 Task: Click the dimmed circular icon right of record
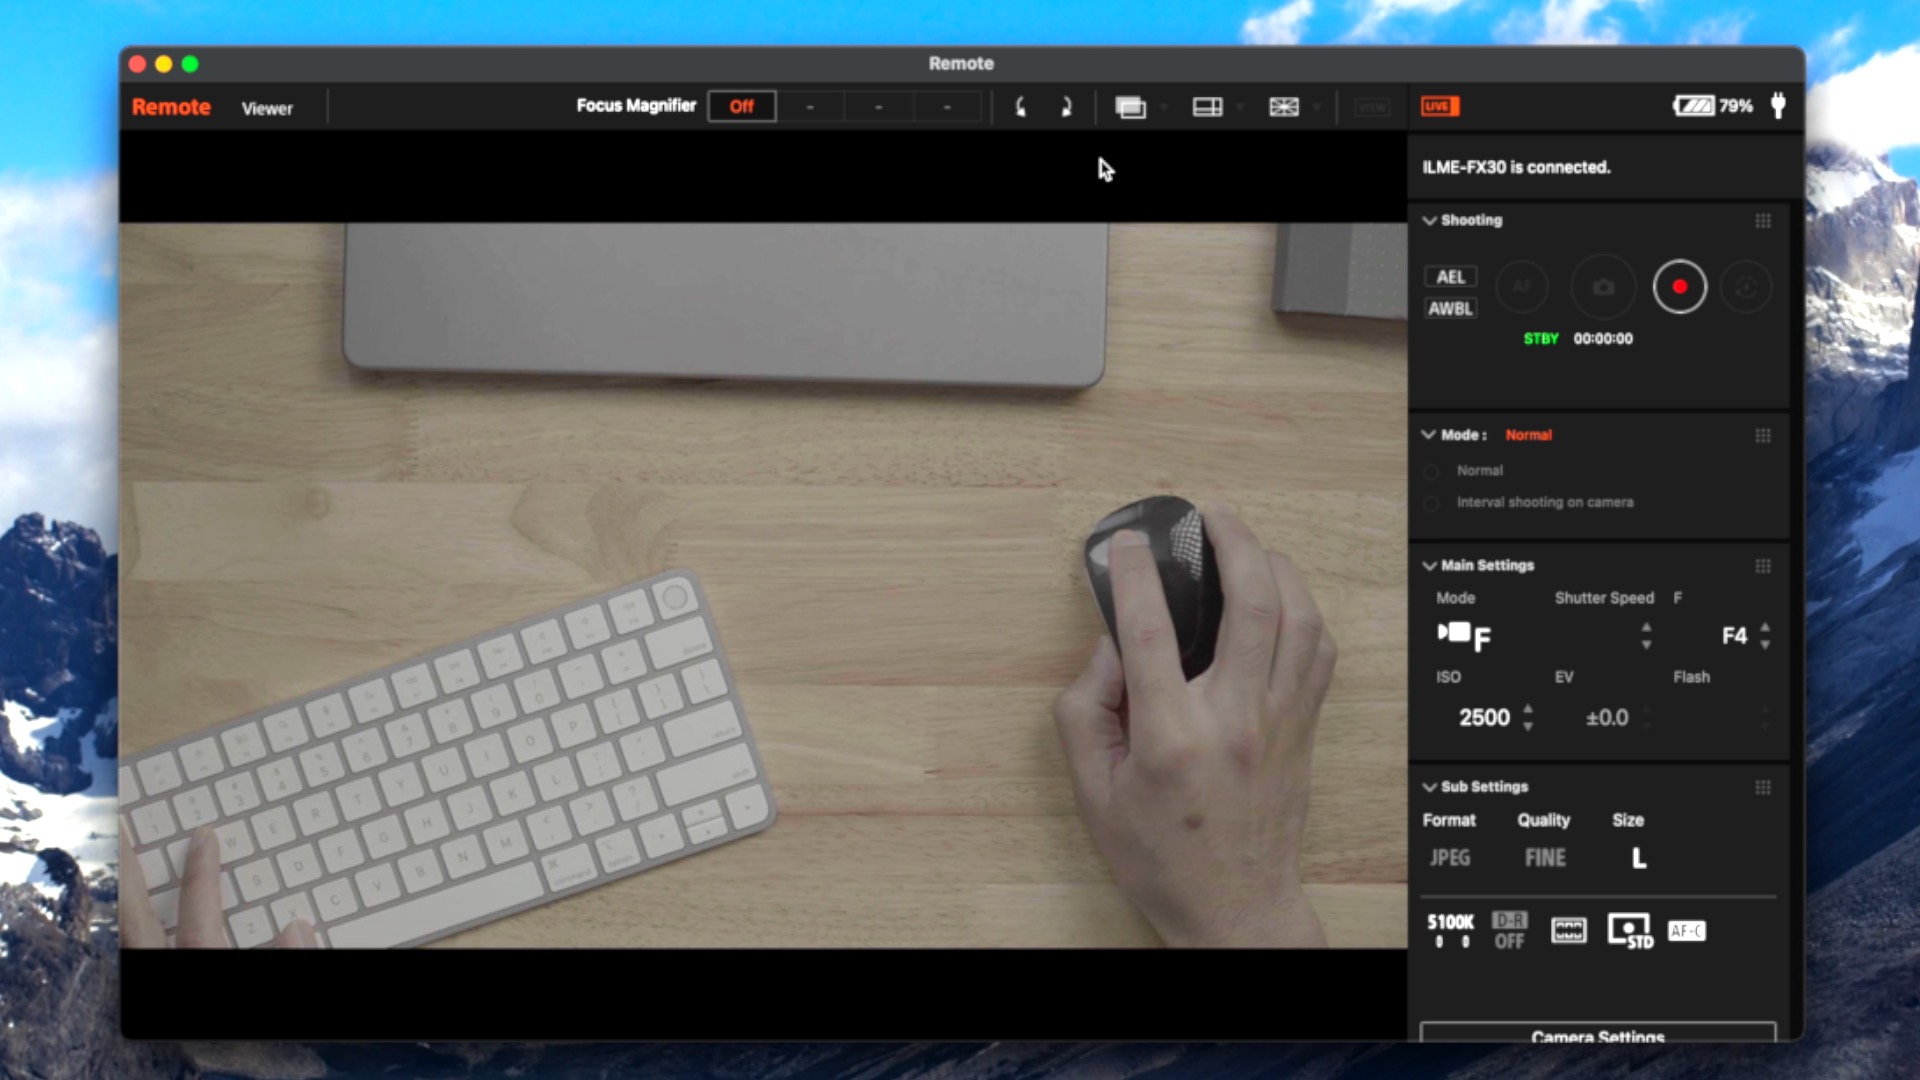(x=1746, y=287)
